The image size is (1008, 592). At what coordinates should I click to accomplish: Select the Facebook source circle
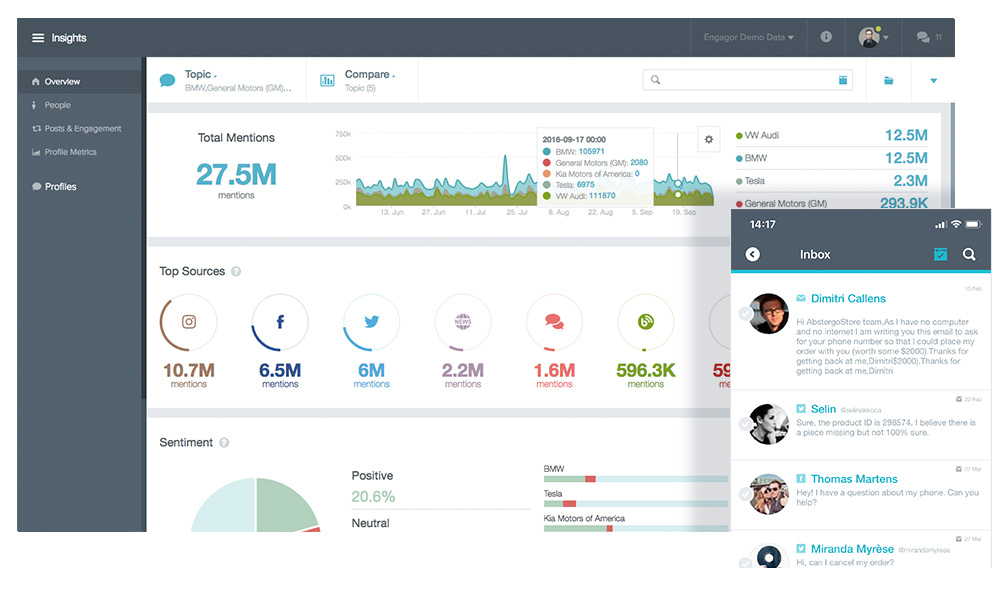(280, 322)
